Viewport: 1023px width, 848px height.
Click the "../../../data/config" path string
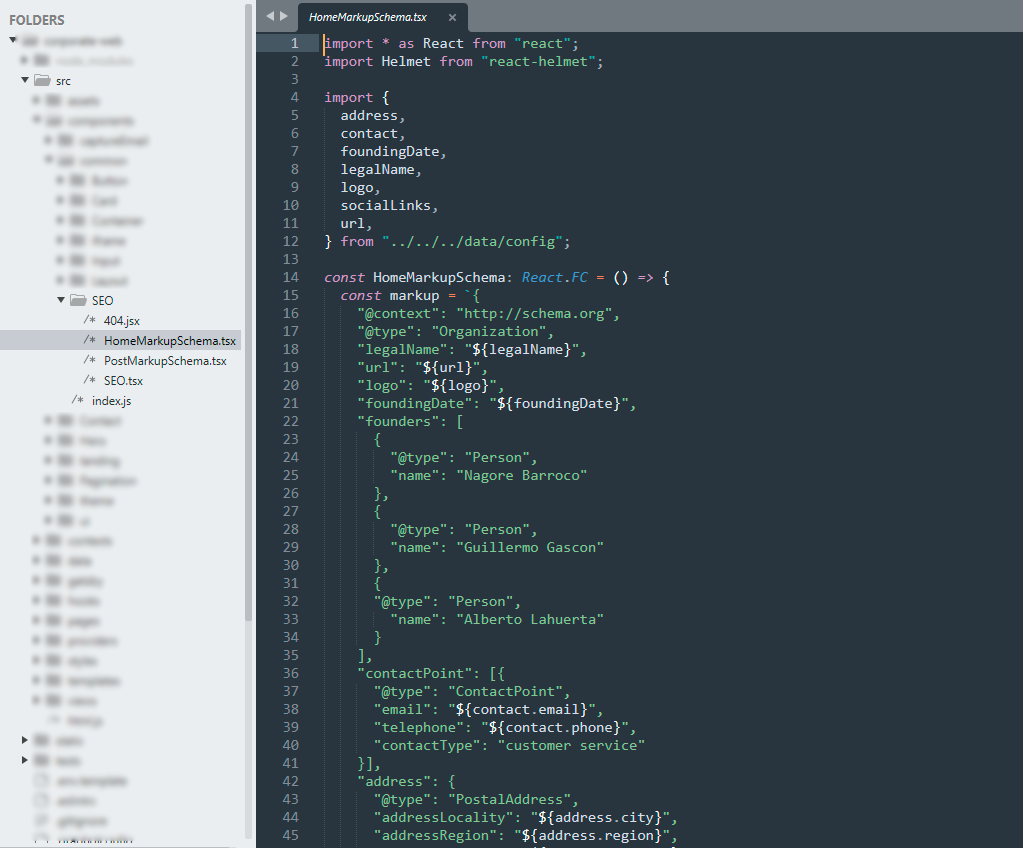tap(472, 241)
